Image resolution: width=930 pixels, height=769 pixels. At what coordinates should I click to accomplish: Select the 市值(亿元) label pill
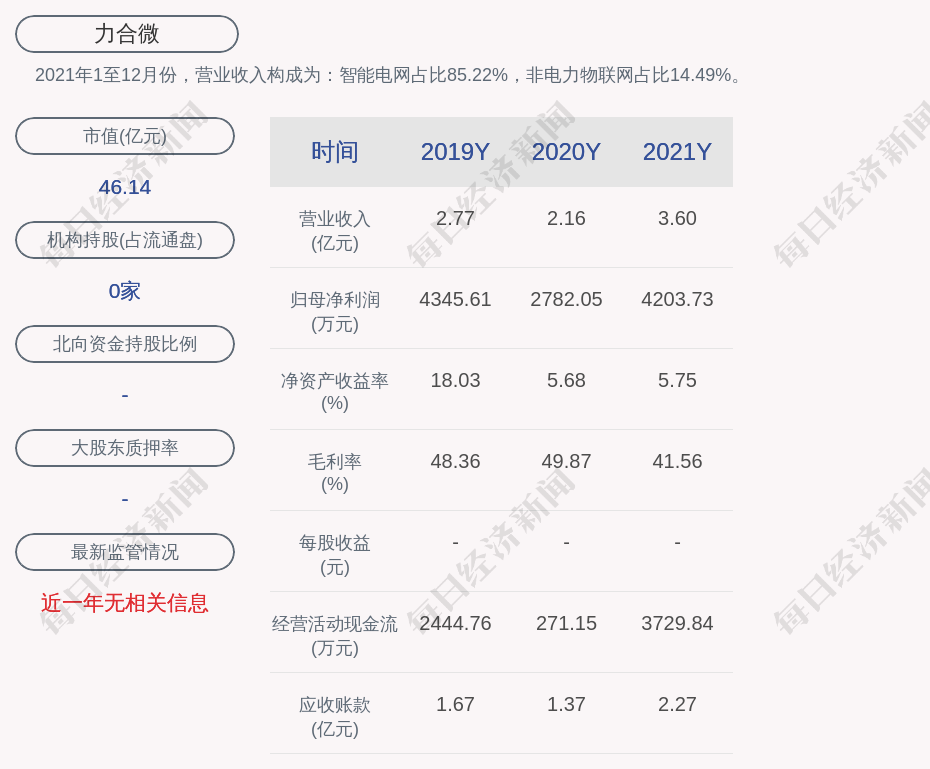pos(125,136)
